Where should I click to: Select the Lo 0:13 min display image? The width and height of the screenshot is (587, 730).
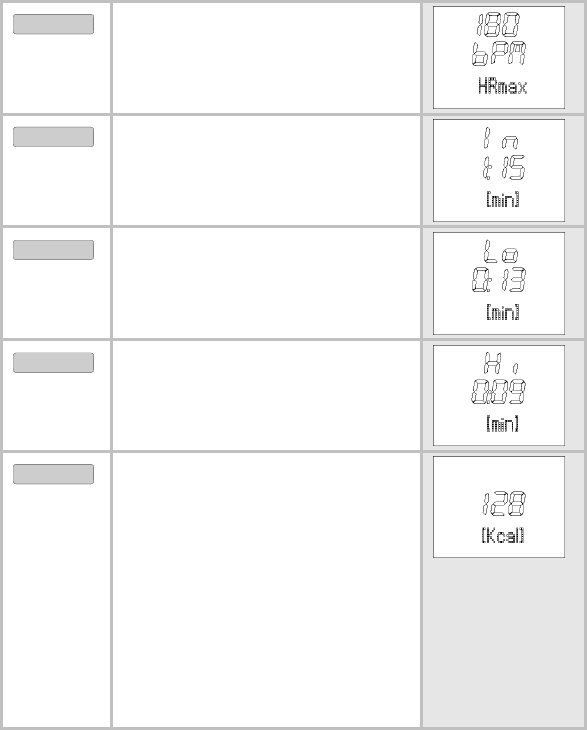point(499,283)
